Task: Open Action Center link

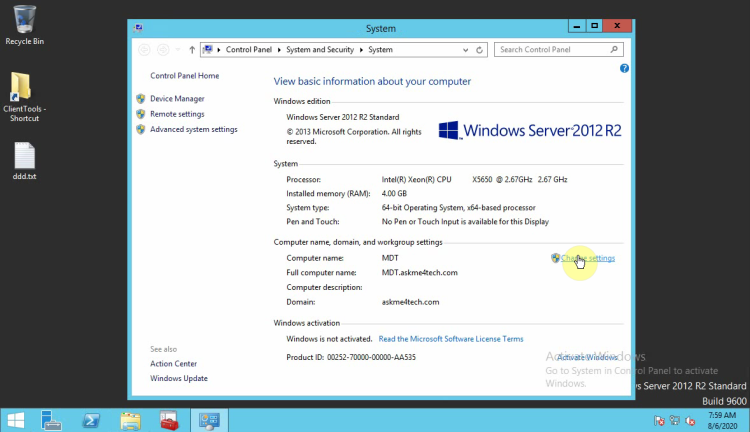Action: pos(173,364)
